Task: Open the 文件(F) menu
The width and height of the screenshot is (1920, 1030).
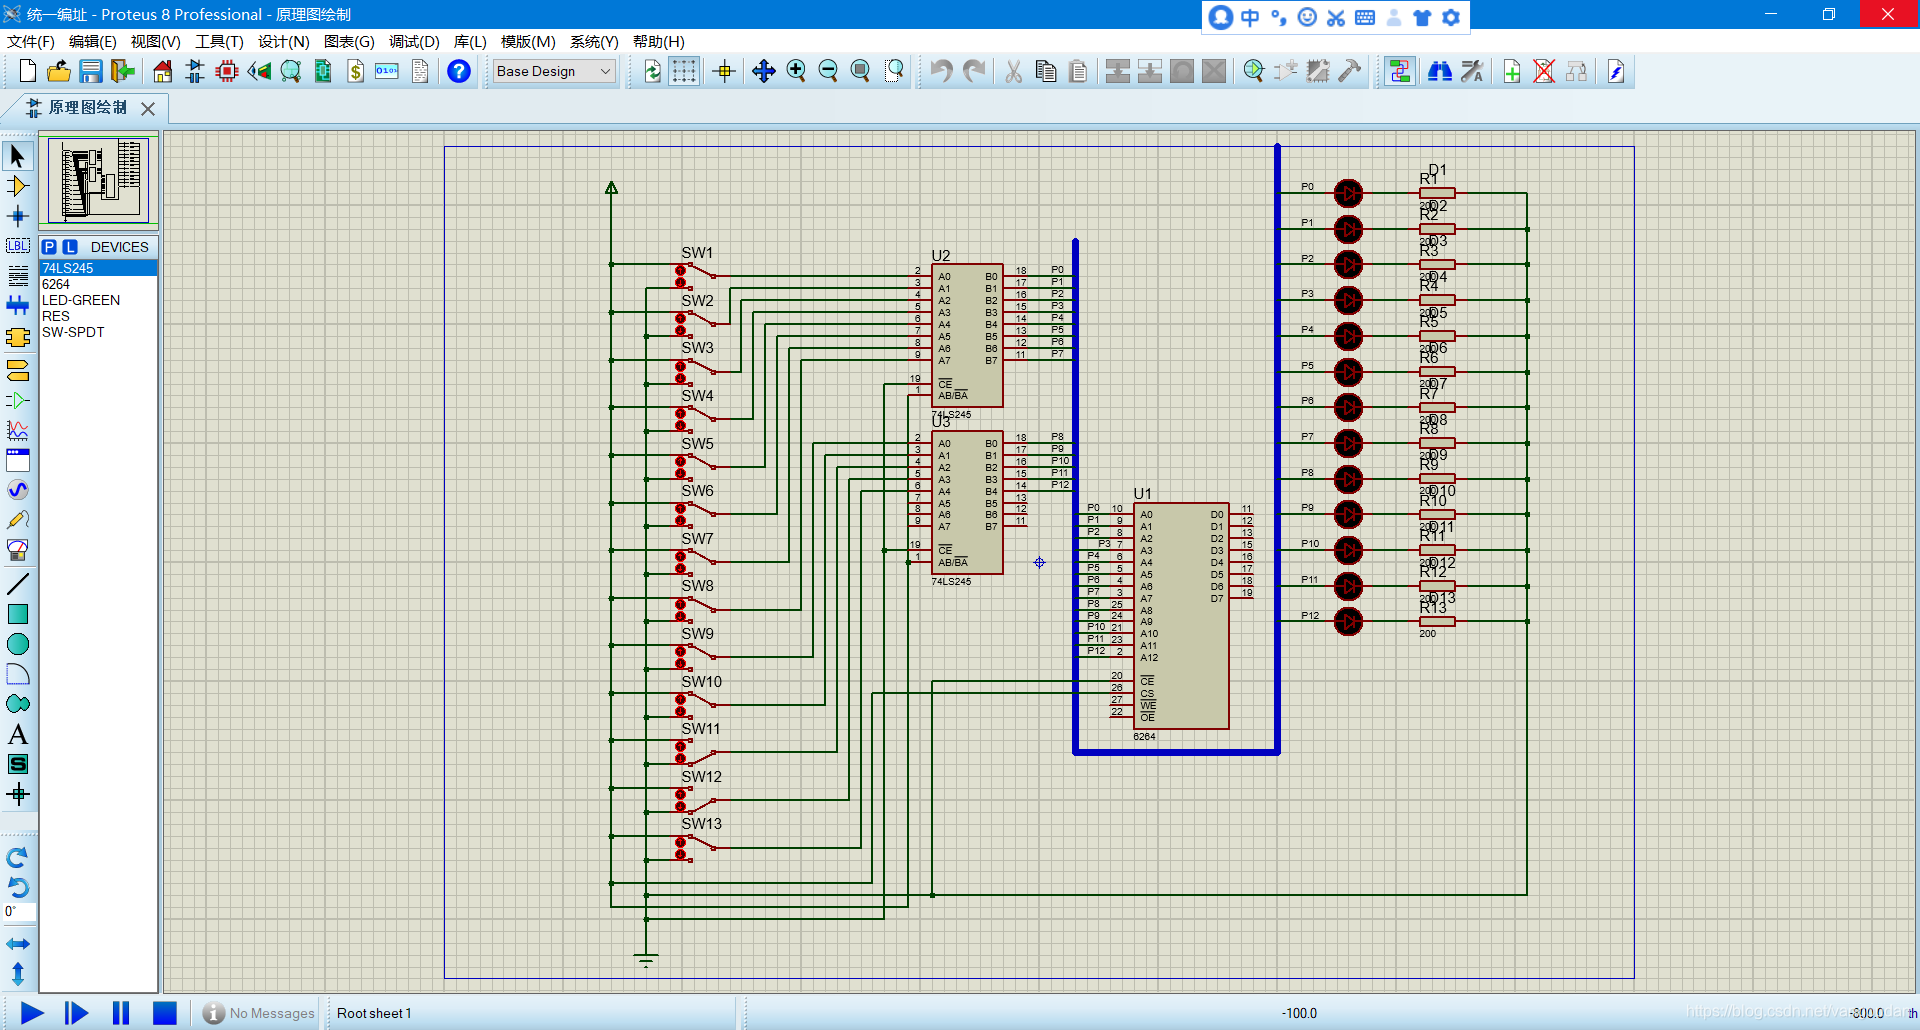Action: tap(31, 41)
